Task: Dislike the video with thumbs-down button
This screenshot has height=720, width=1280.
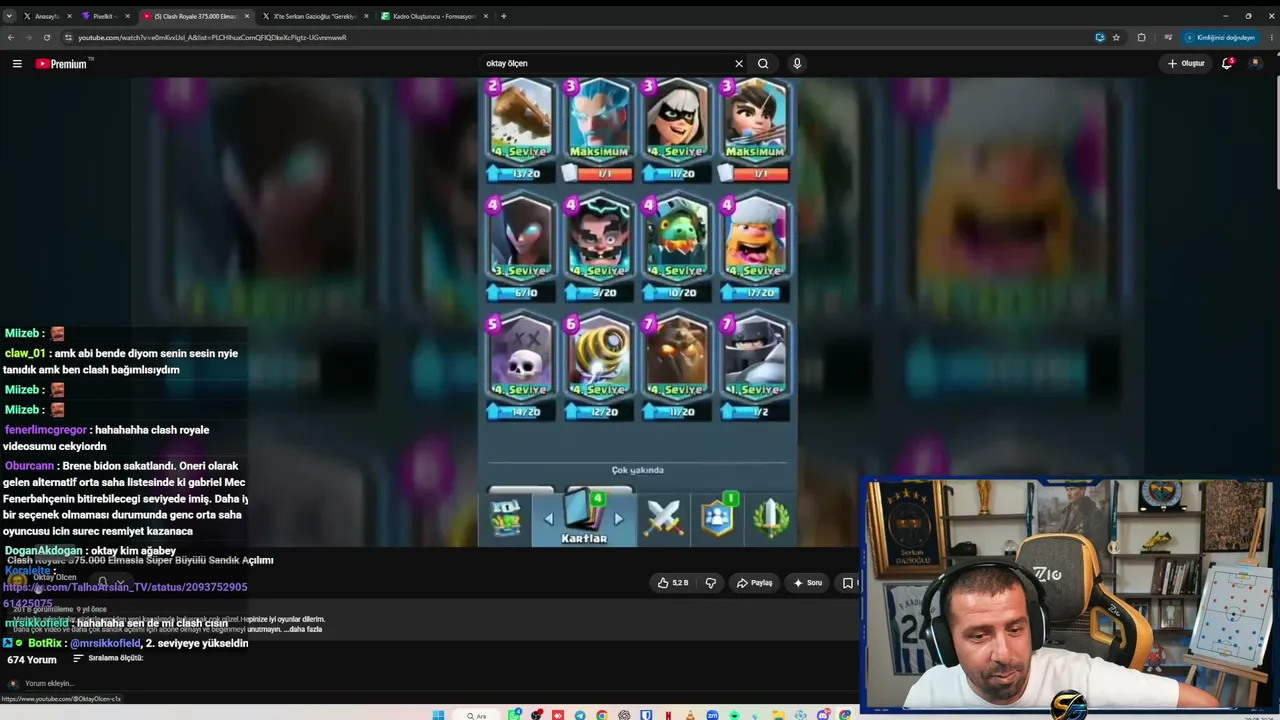Action: [711, 583]
